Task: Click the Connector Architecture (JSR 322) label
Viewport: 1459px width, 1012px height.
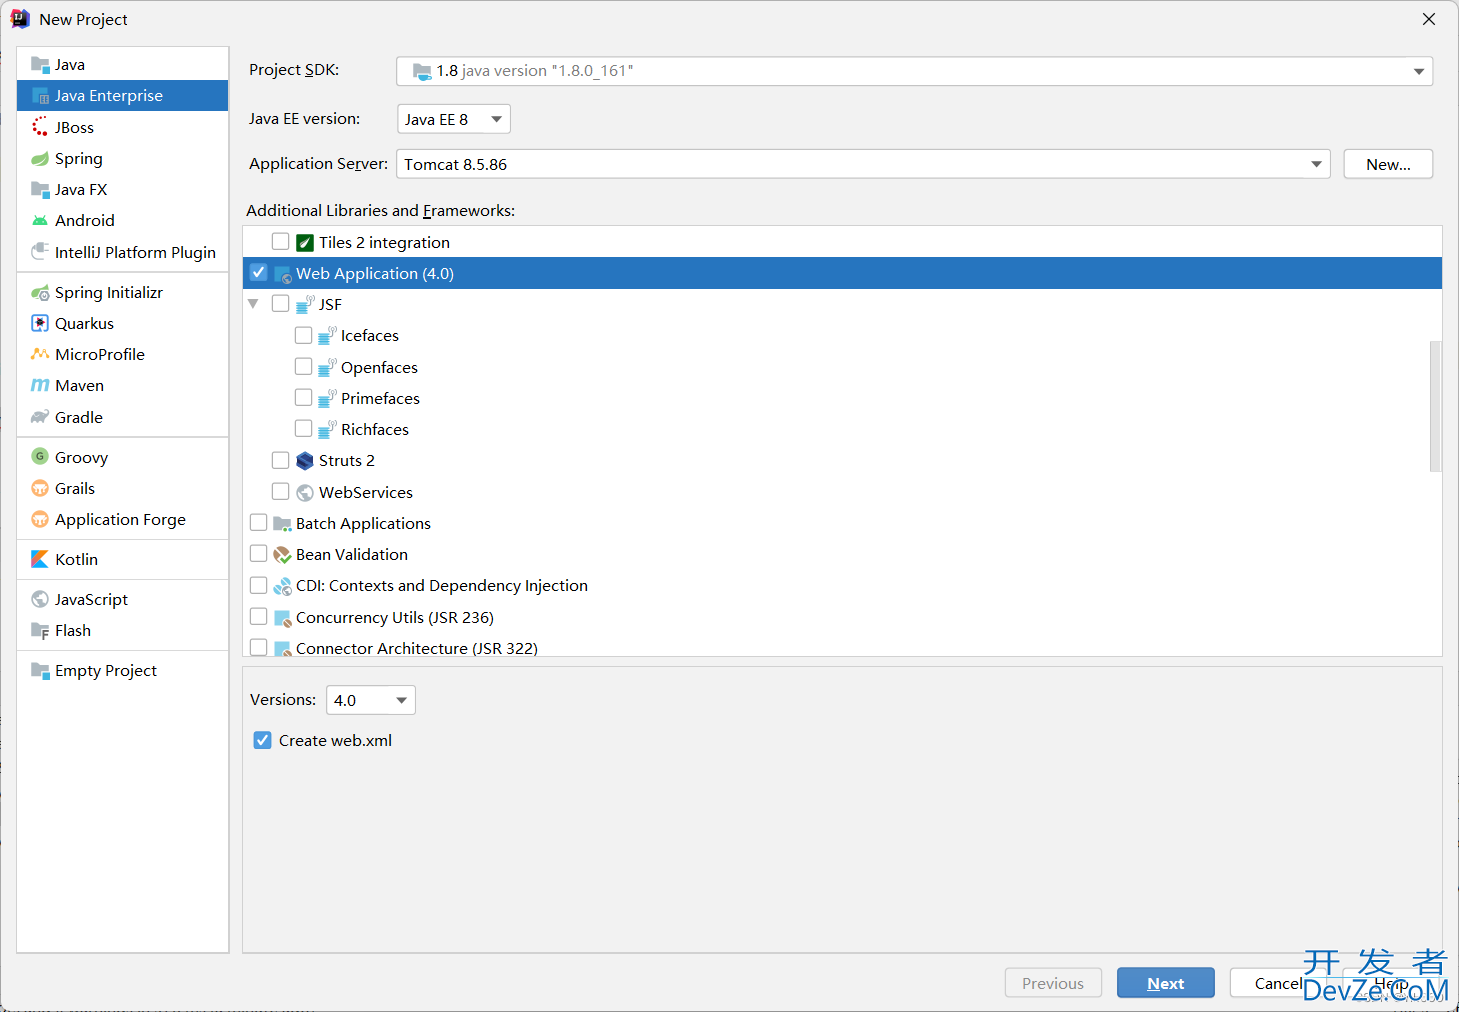Action: pyautogui.click(x=417, y=648)
